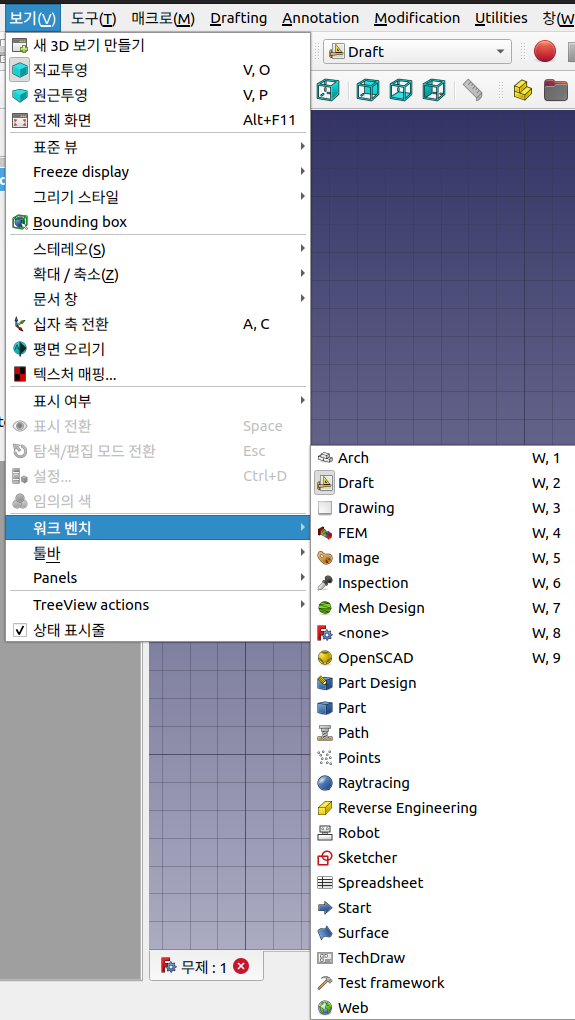This screenshot has width=575, height=1020.
Task: Open TechDraw workbench
Action: (442, 958)
